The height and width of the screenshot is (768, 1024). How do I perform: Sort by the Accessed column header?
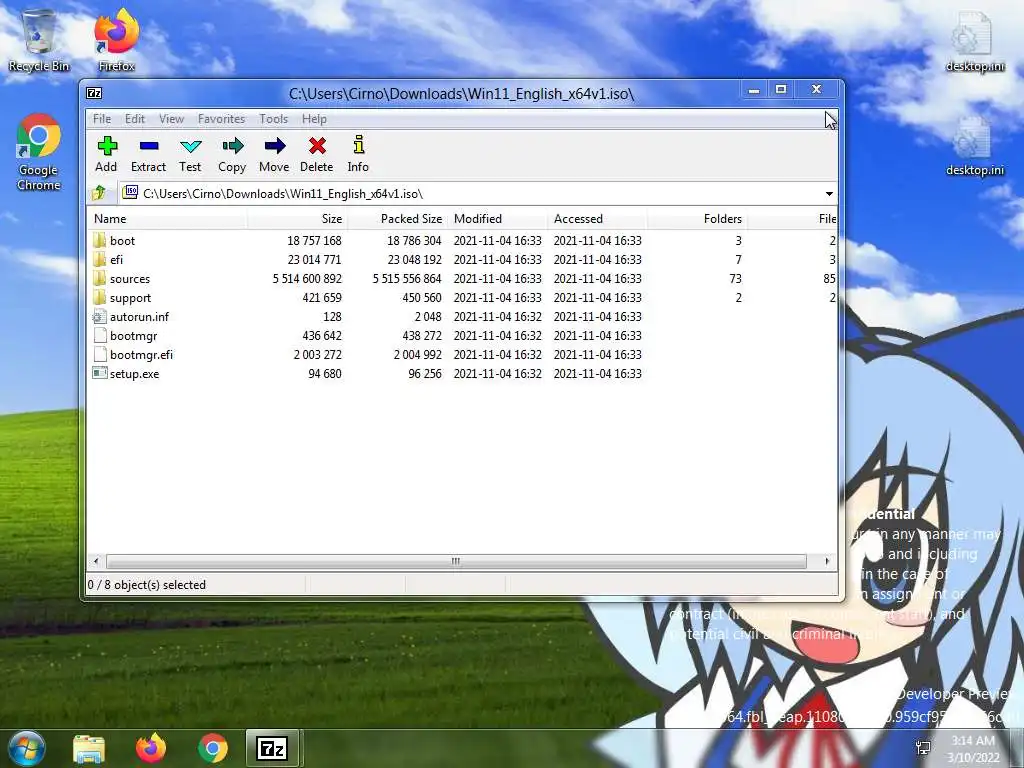pos(598,219)
